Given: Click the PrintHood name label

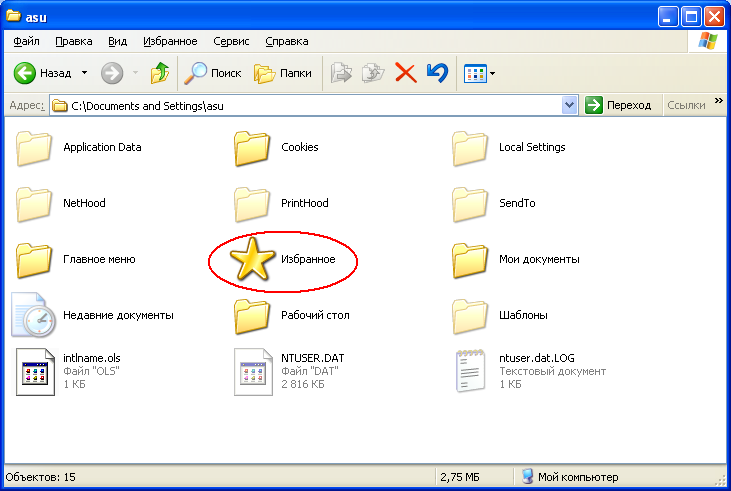Looking at the screenshot, I should [304, 203].
